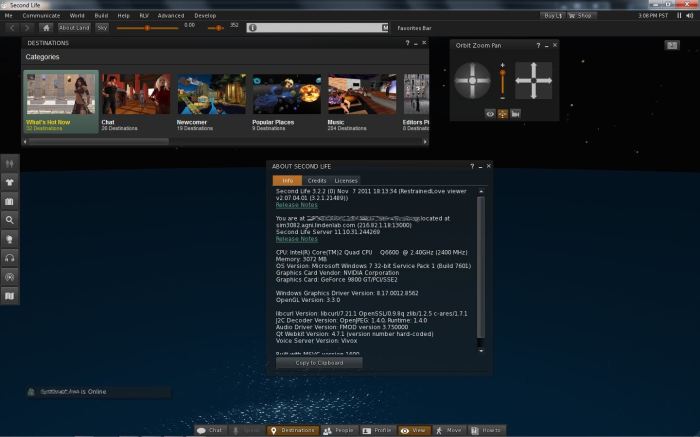Open the Map icon in left sidebar

tap(10, 296)
